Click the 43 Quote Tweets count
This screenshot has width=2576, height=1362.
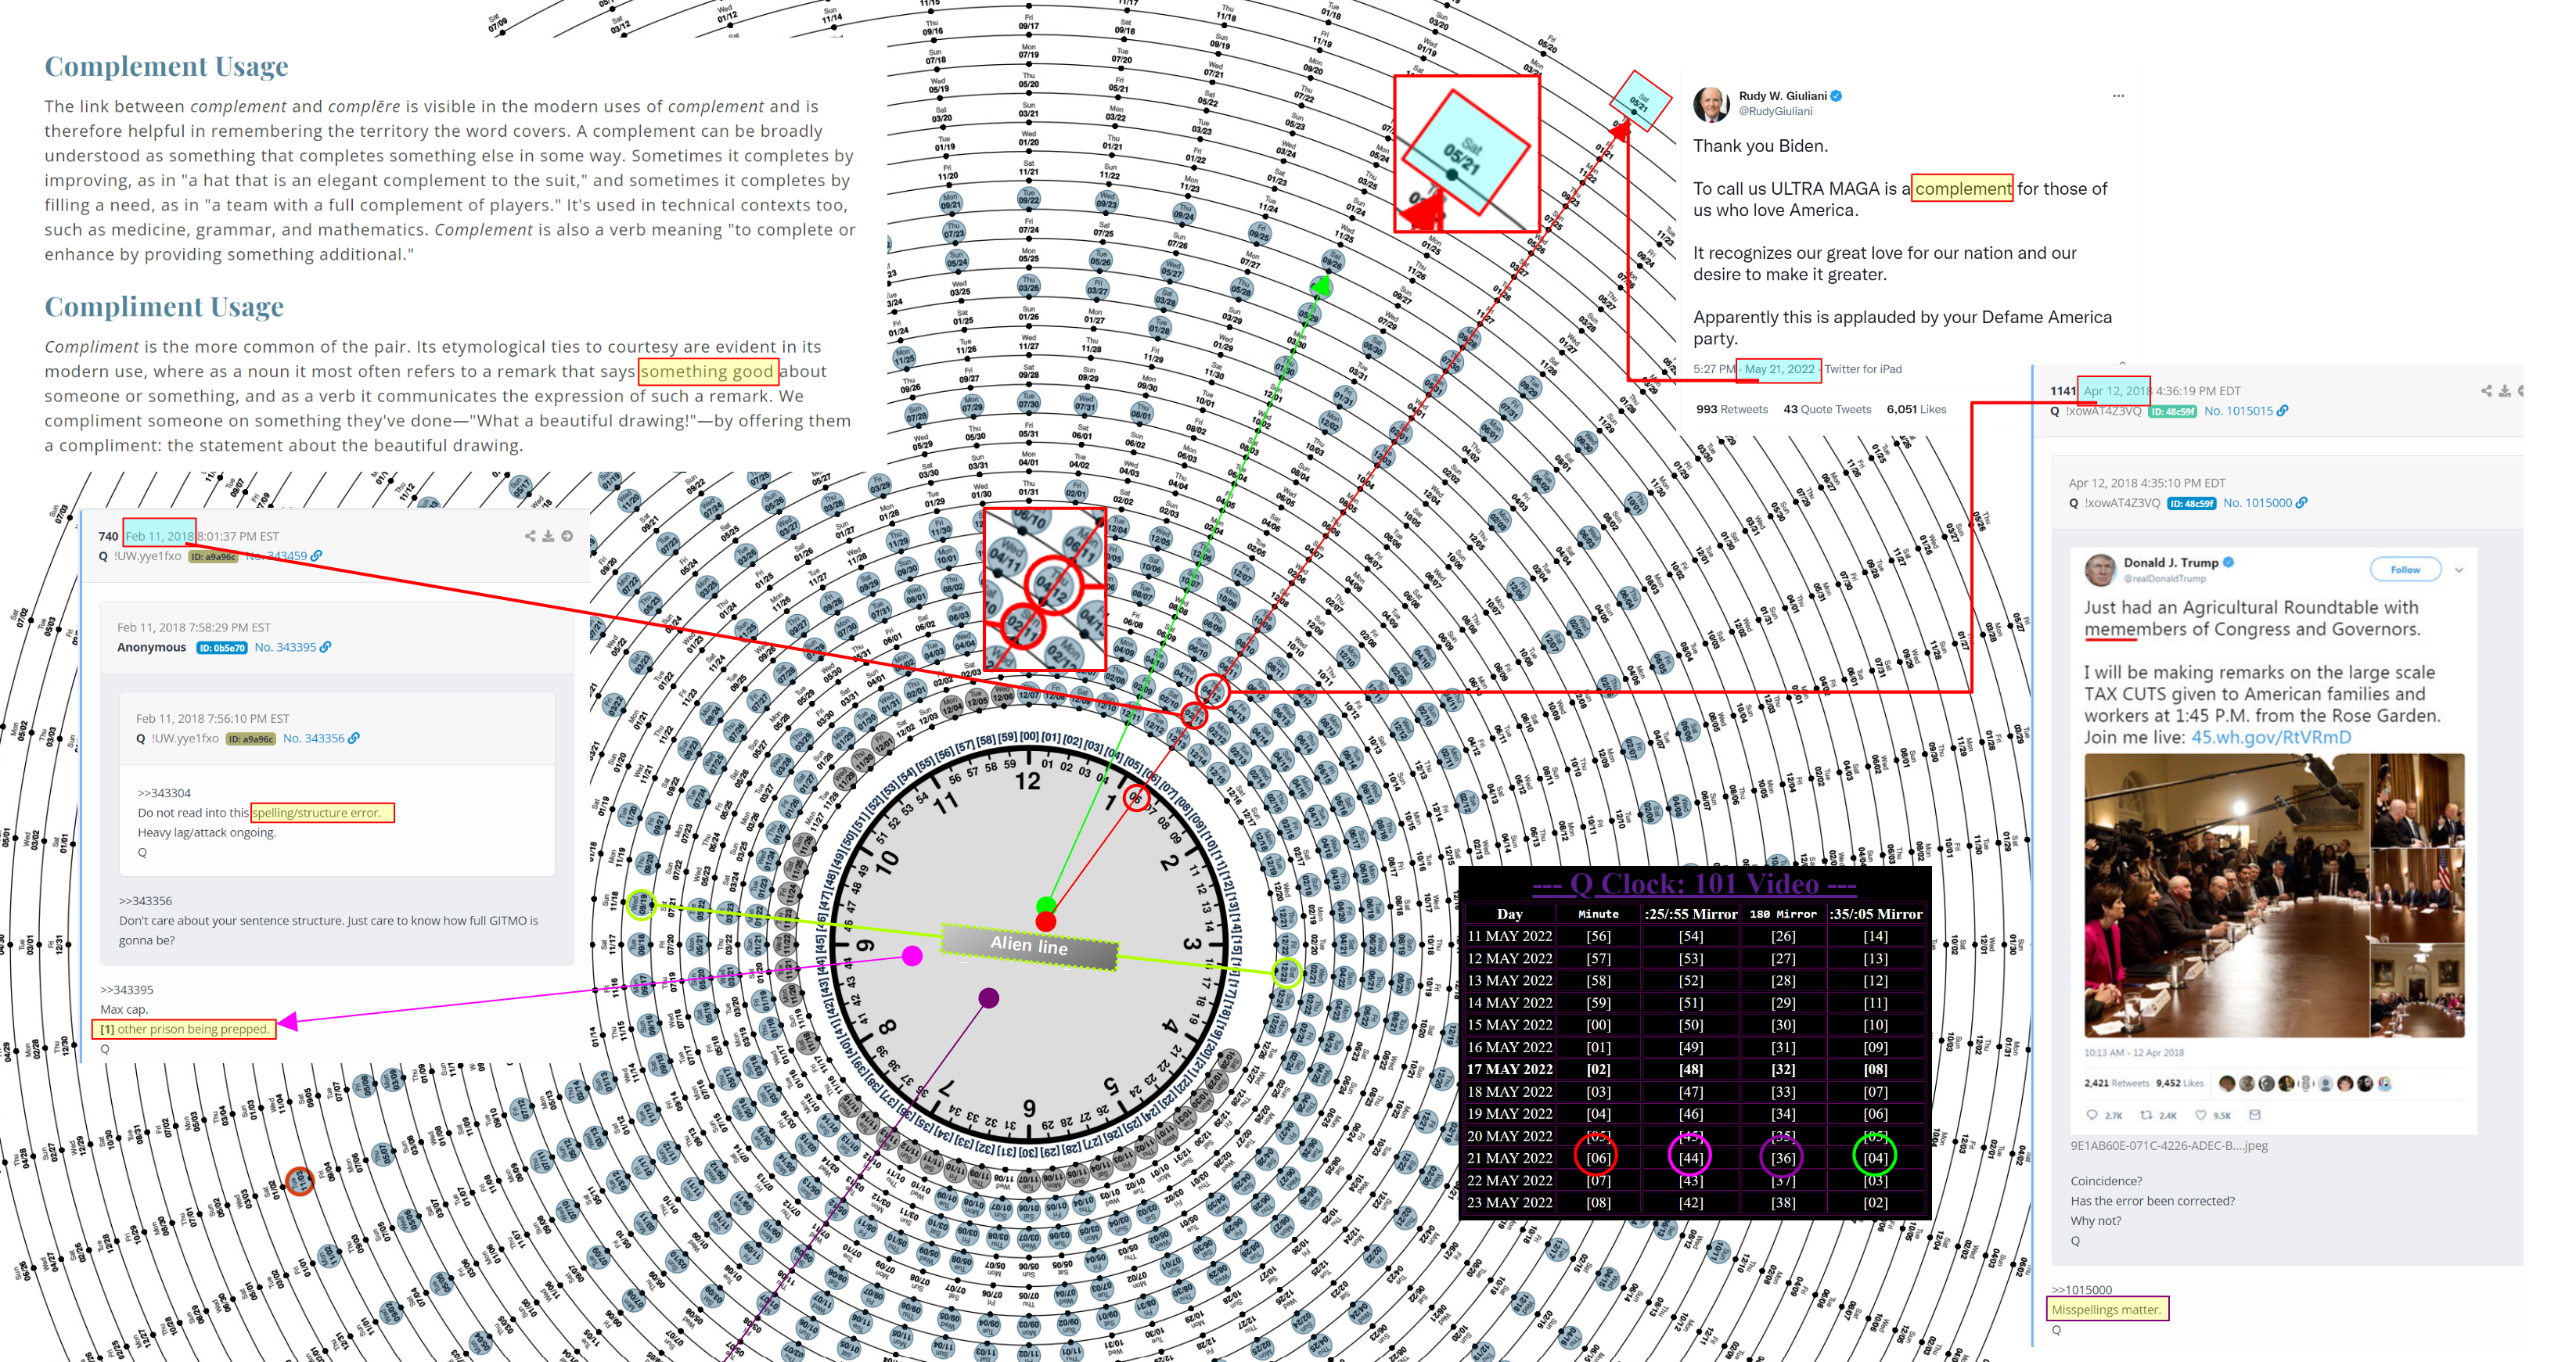coord(1827,409)
